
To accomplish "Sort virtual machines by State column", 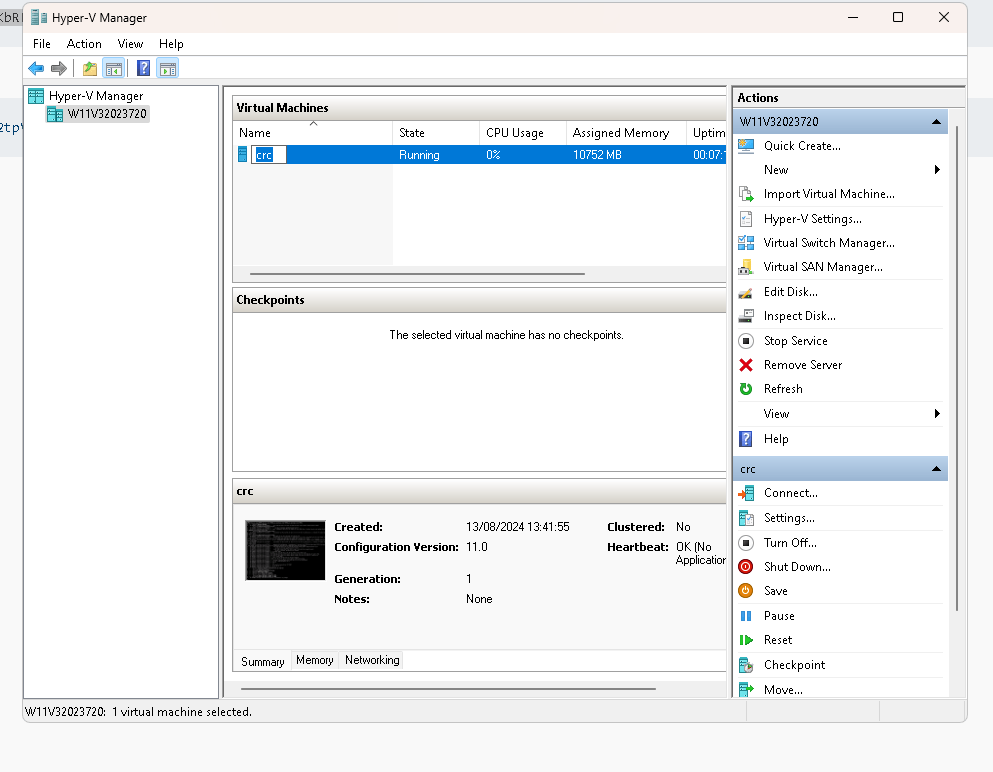I will 436,133.
